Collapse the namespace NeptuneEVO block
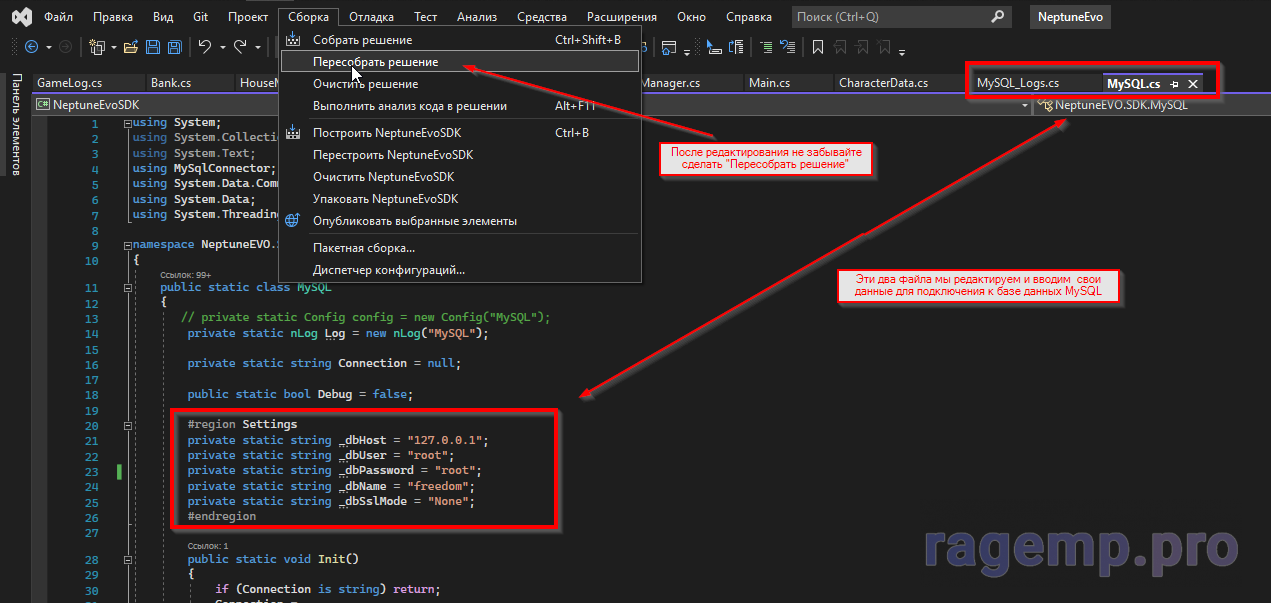Screen dimensions: 1271x603 coord(128,245)
